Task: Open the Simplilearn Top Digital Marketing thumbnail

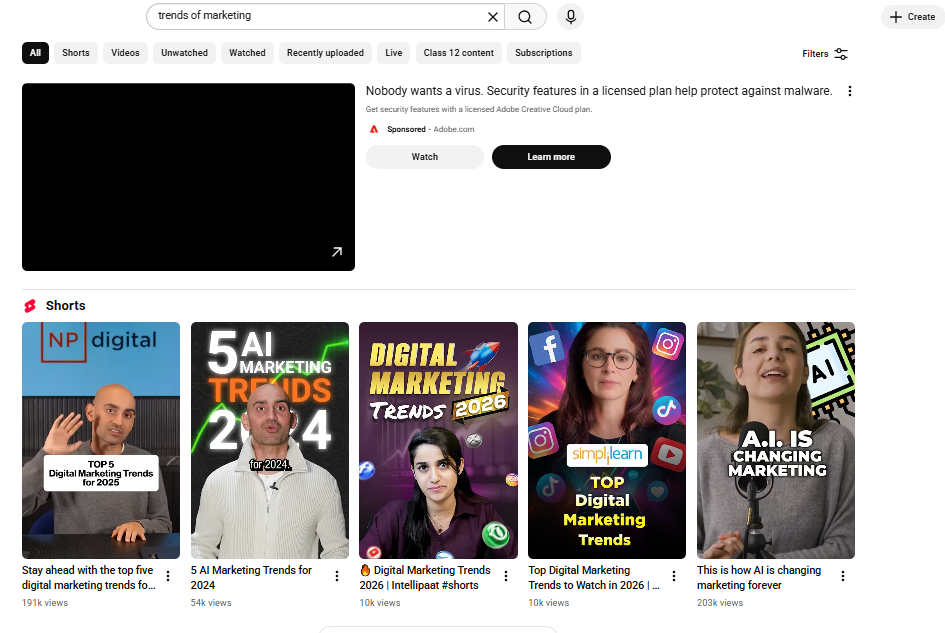Action: [x=607, y=440]
